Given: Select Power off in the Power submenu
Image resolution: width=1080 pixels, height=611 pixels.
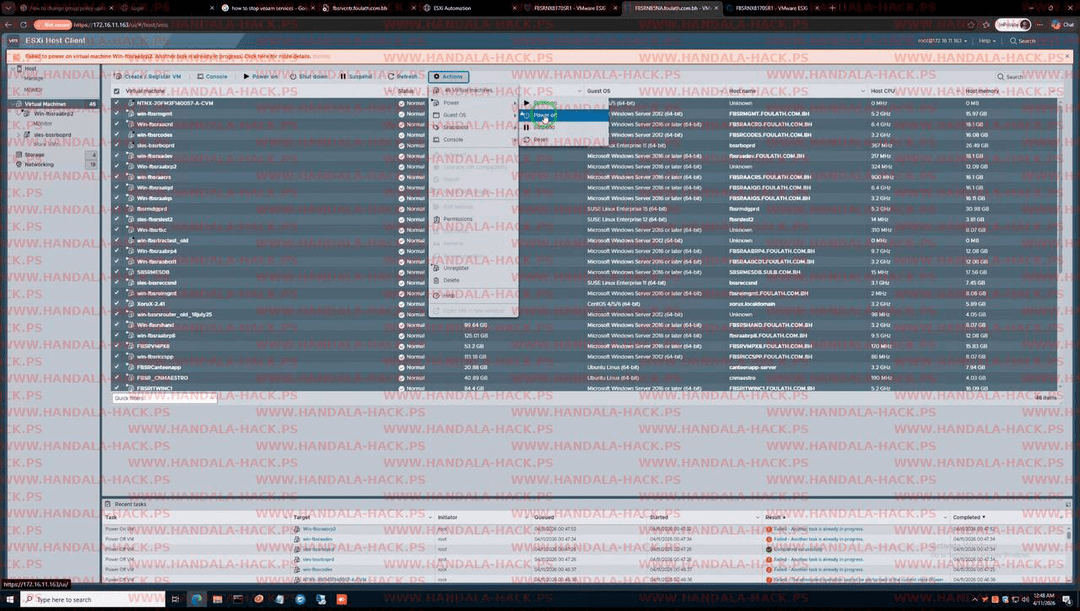Looking at the screenshot, I should click(x=564, y=115).
